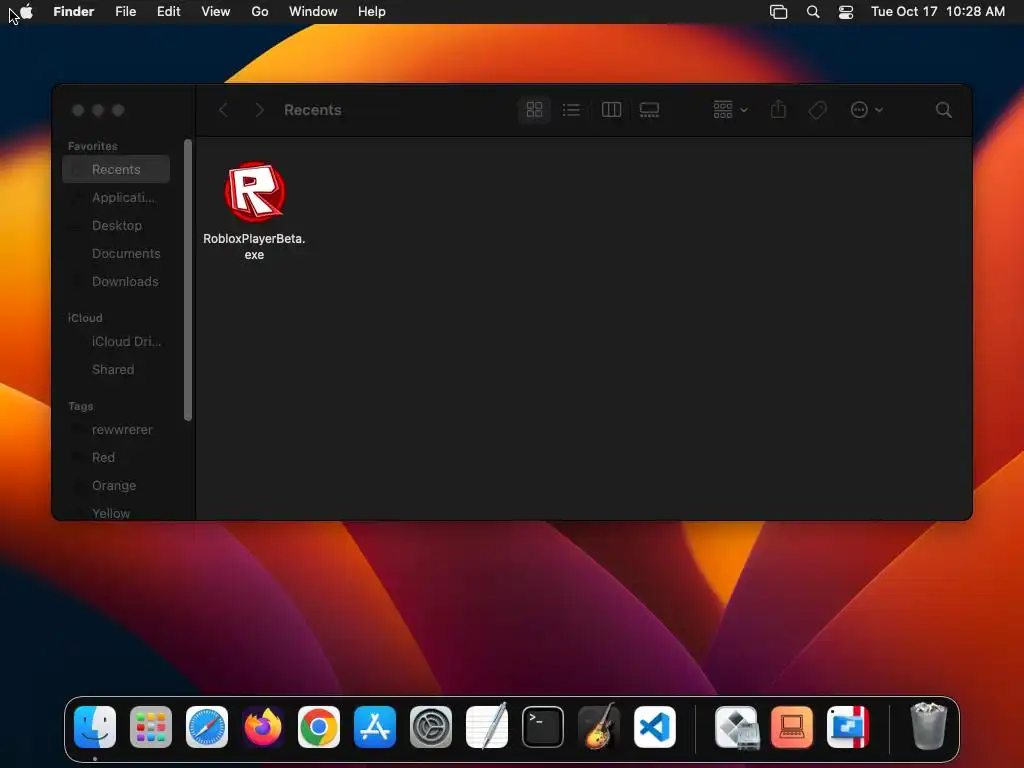Open the Group By dropdown in Finder toolbar
Image resolution: width=1024 pixels, height=768 pixels.
click(730, 110)
